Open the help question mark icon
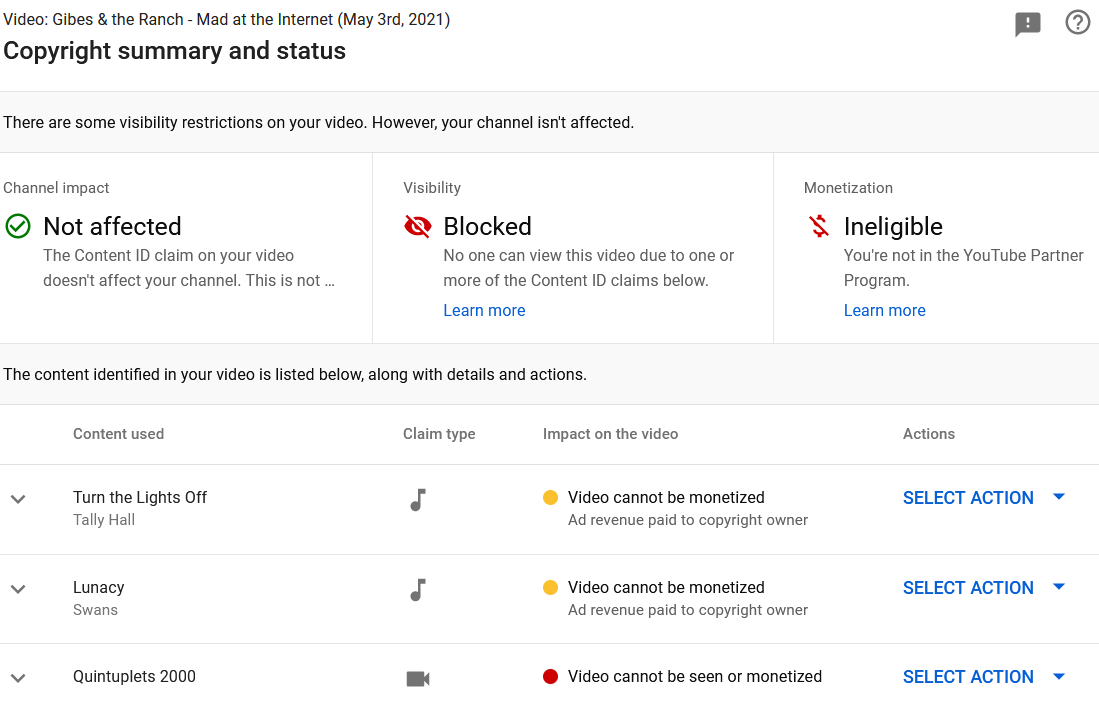This screenshot has height=709, width=1099. point(1077,22)
